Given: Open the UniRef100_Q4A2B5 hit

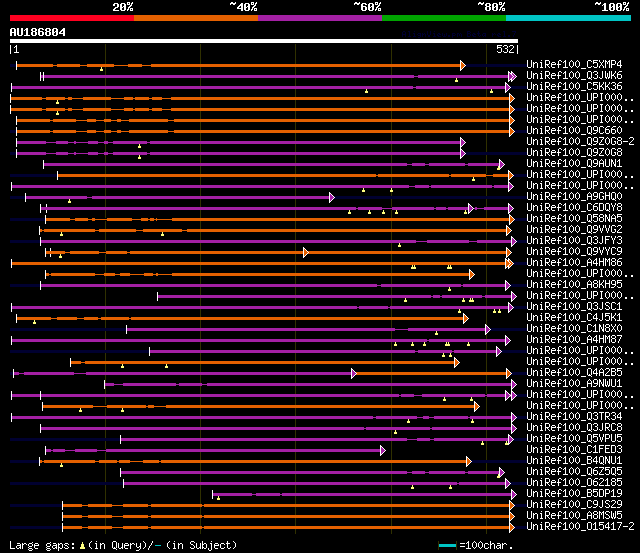Looking at the screenshot, I should click(x=574, y=373).
